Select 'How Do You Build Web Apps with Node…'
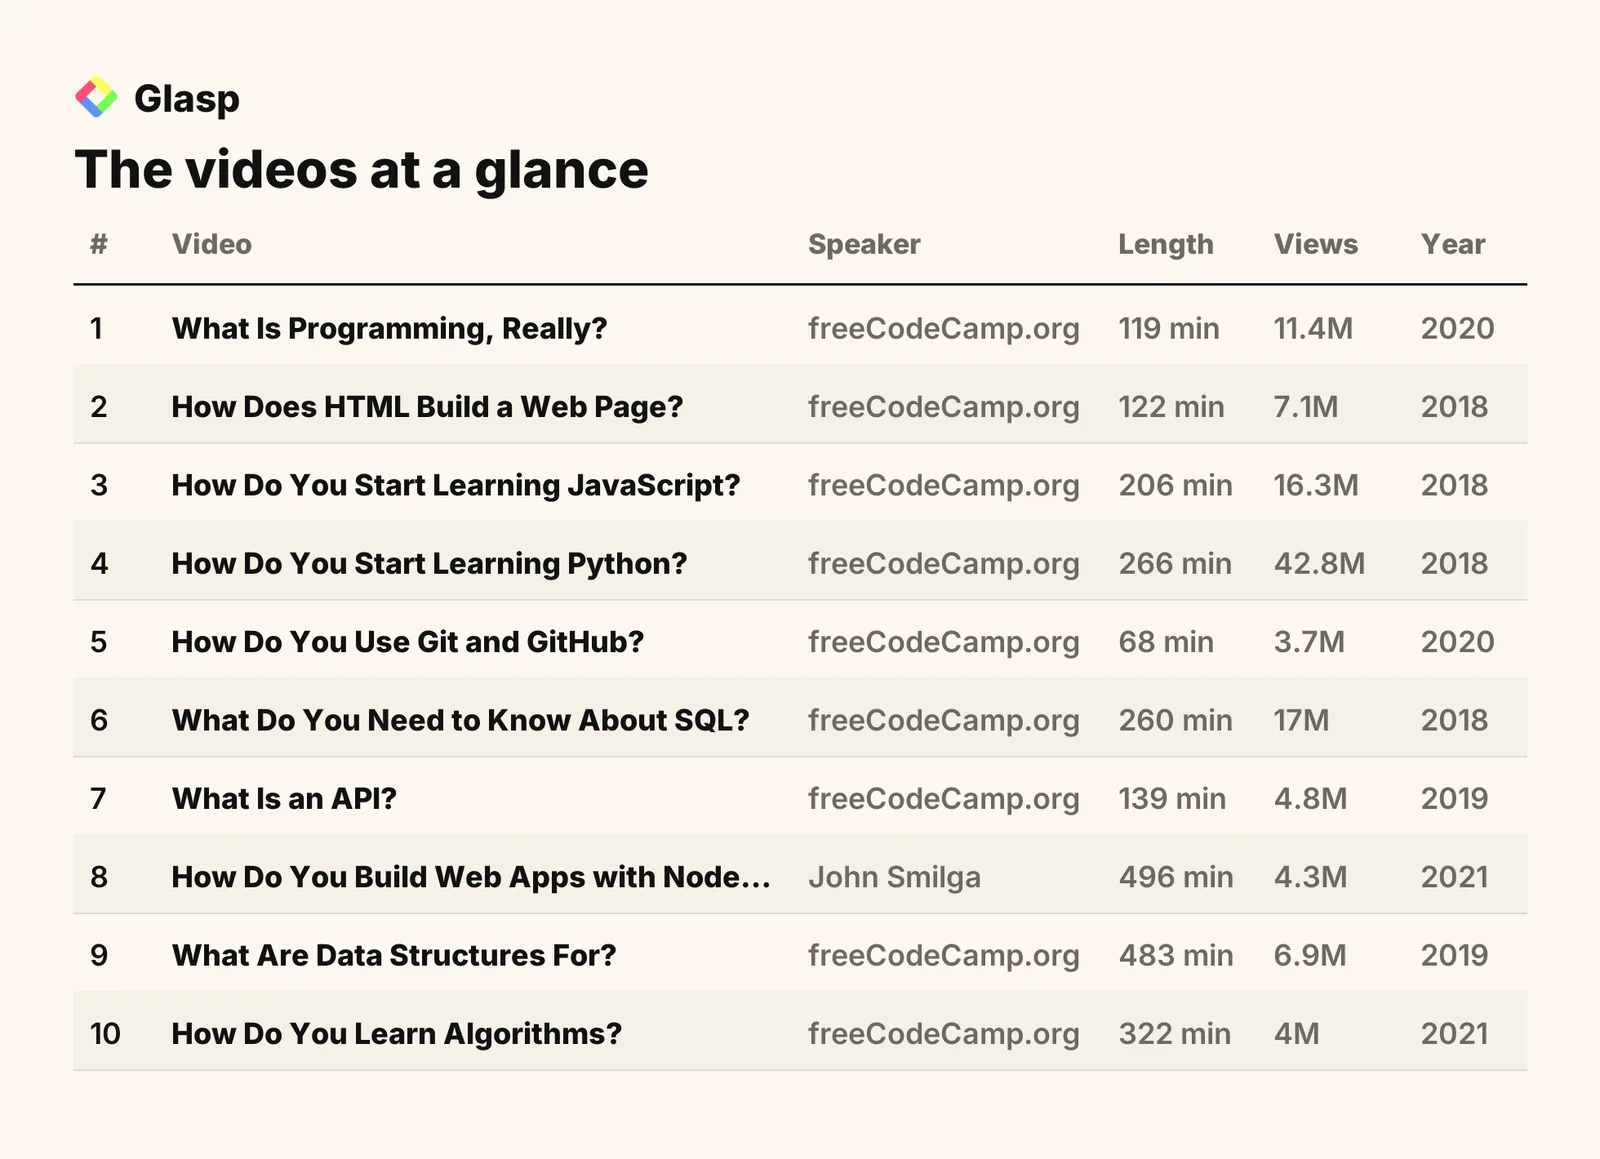The height and width of the screenshot is (1159, 1600). [471, 877]
